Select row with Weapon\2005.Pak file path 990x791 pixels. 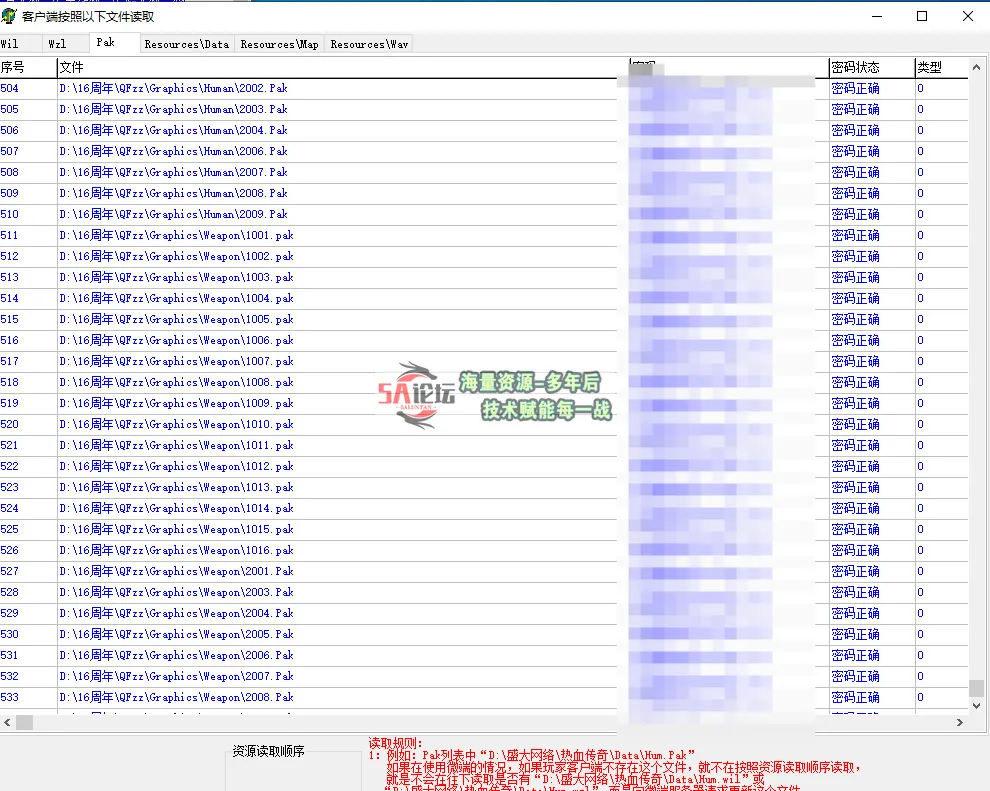tap(484, 634)
